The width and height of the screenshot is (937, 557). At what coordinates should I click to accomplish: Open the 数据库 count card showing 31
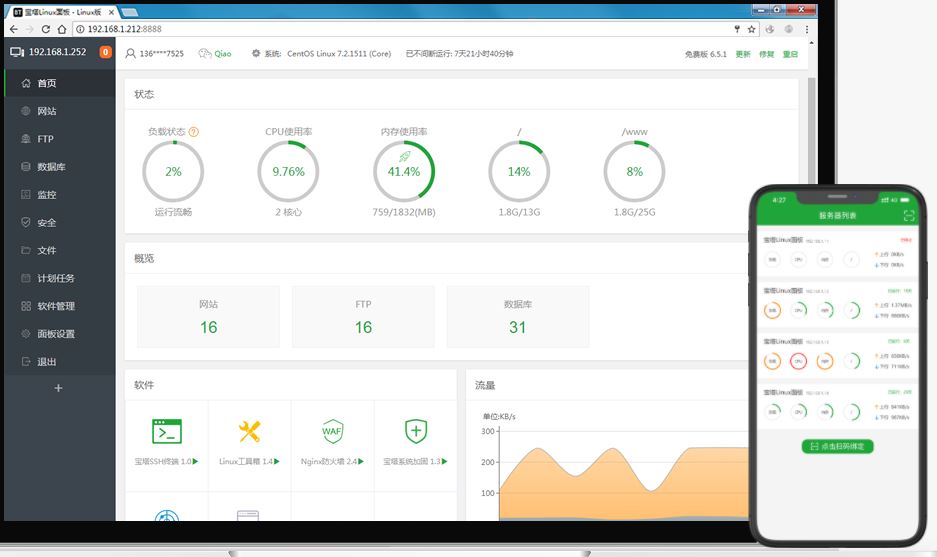(518, 317)
